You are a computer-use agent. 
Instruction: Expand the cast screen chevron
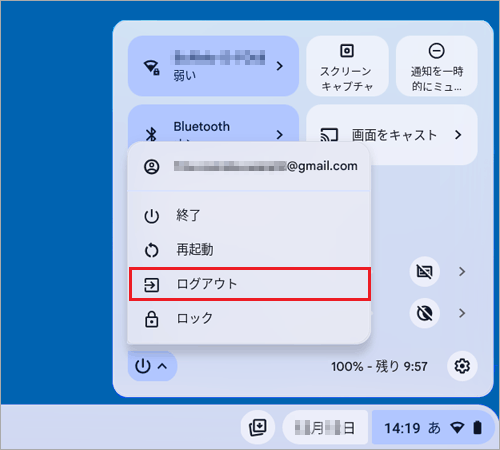458,135
